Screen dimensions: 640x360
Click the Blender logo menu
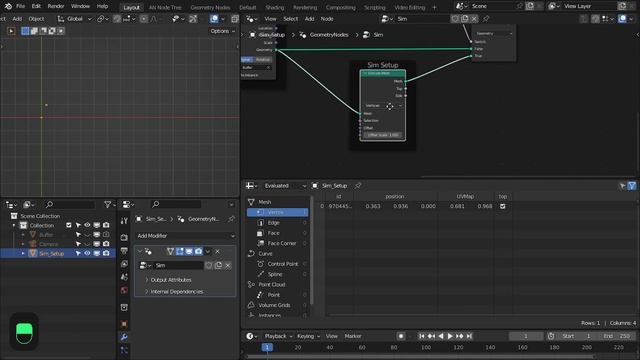tap(8, 6)
